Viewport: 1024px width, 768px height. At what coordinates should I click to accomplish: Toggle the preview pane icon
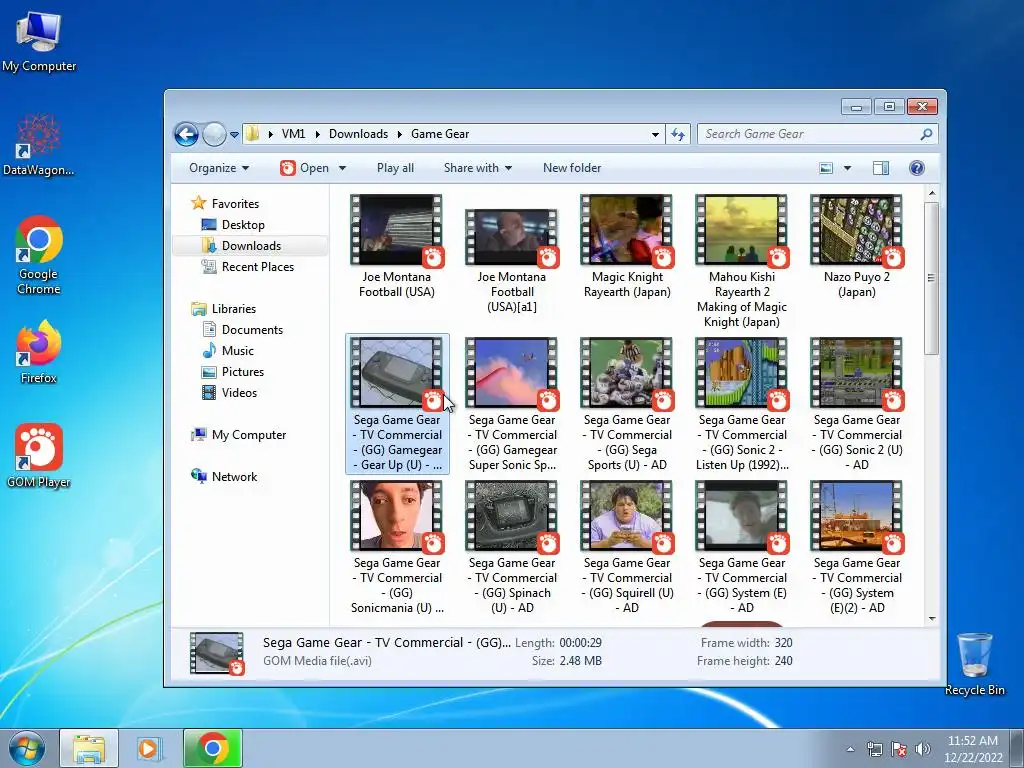click(880, 168)
